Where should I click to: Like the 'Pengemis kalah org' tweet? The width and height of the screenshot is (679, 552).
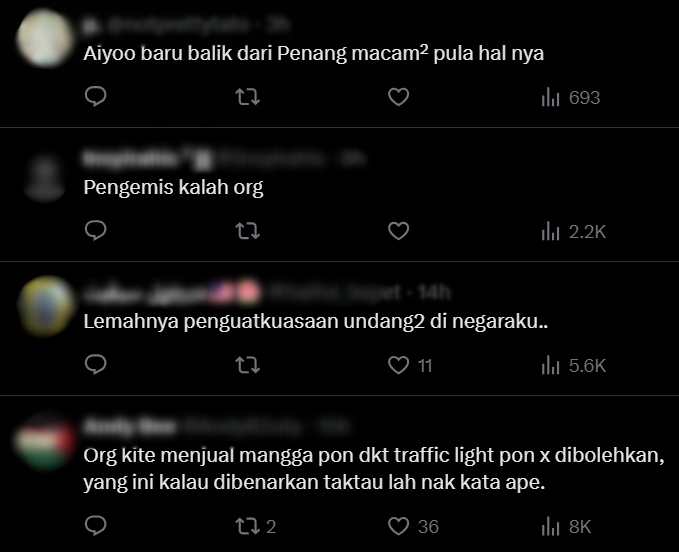click(x=398, y=231)
